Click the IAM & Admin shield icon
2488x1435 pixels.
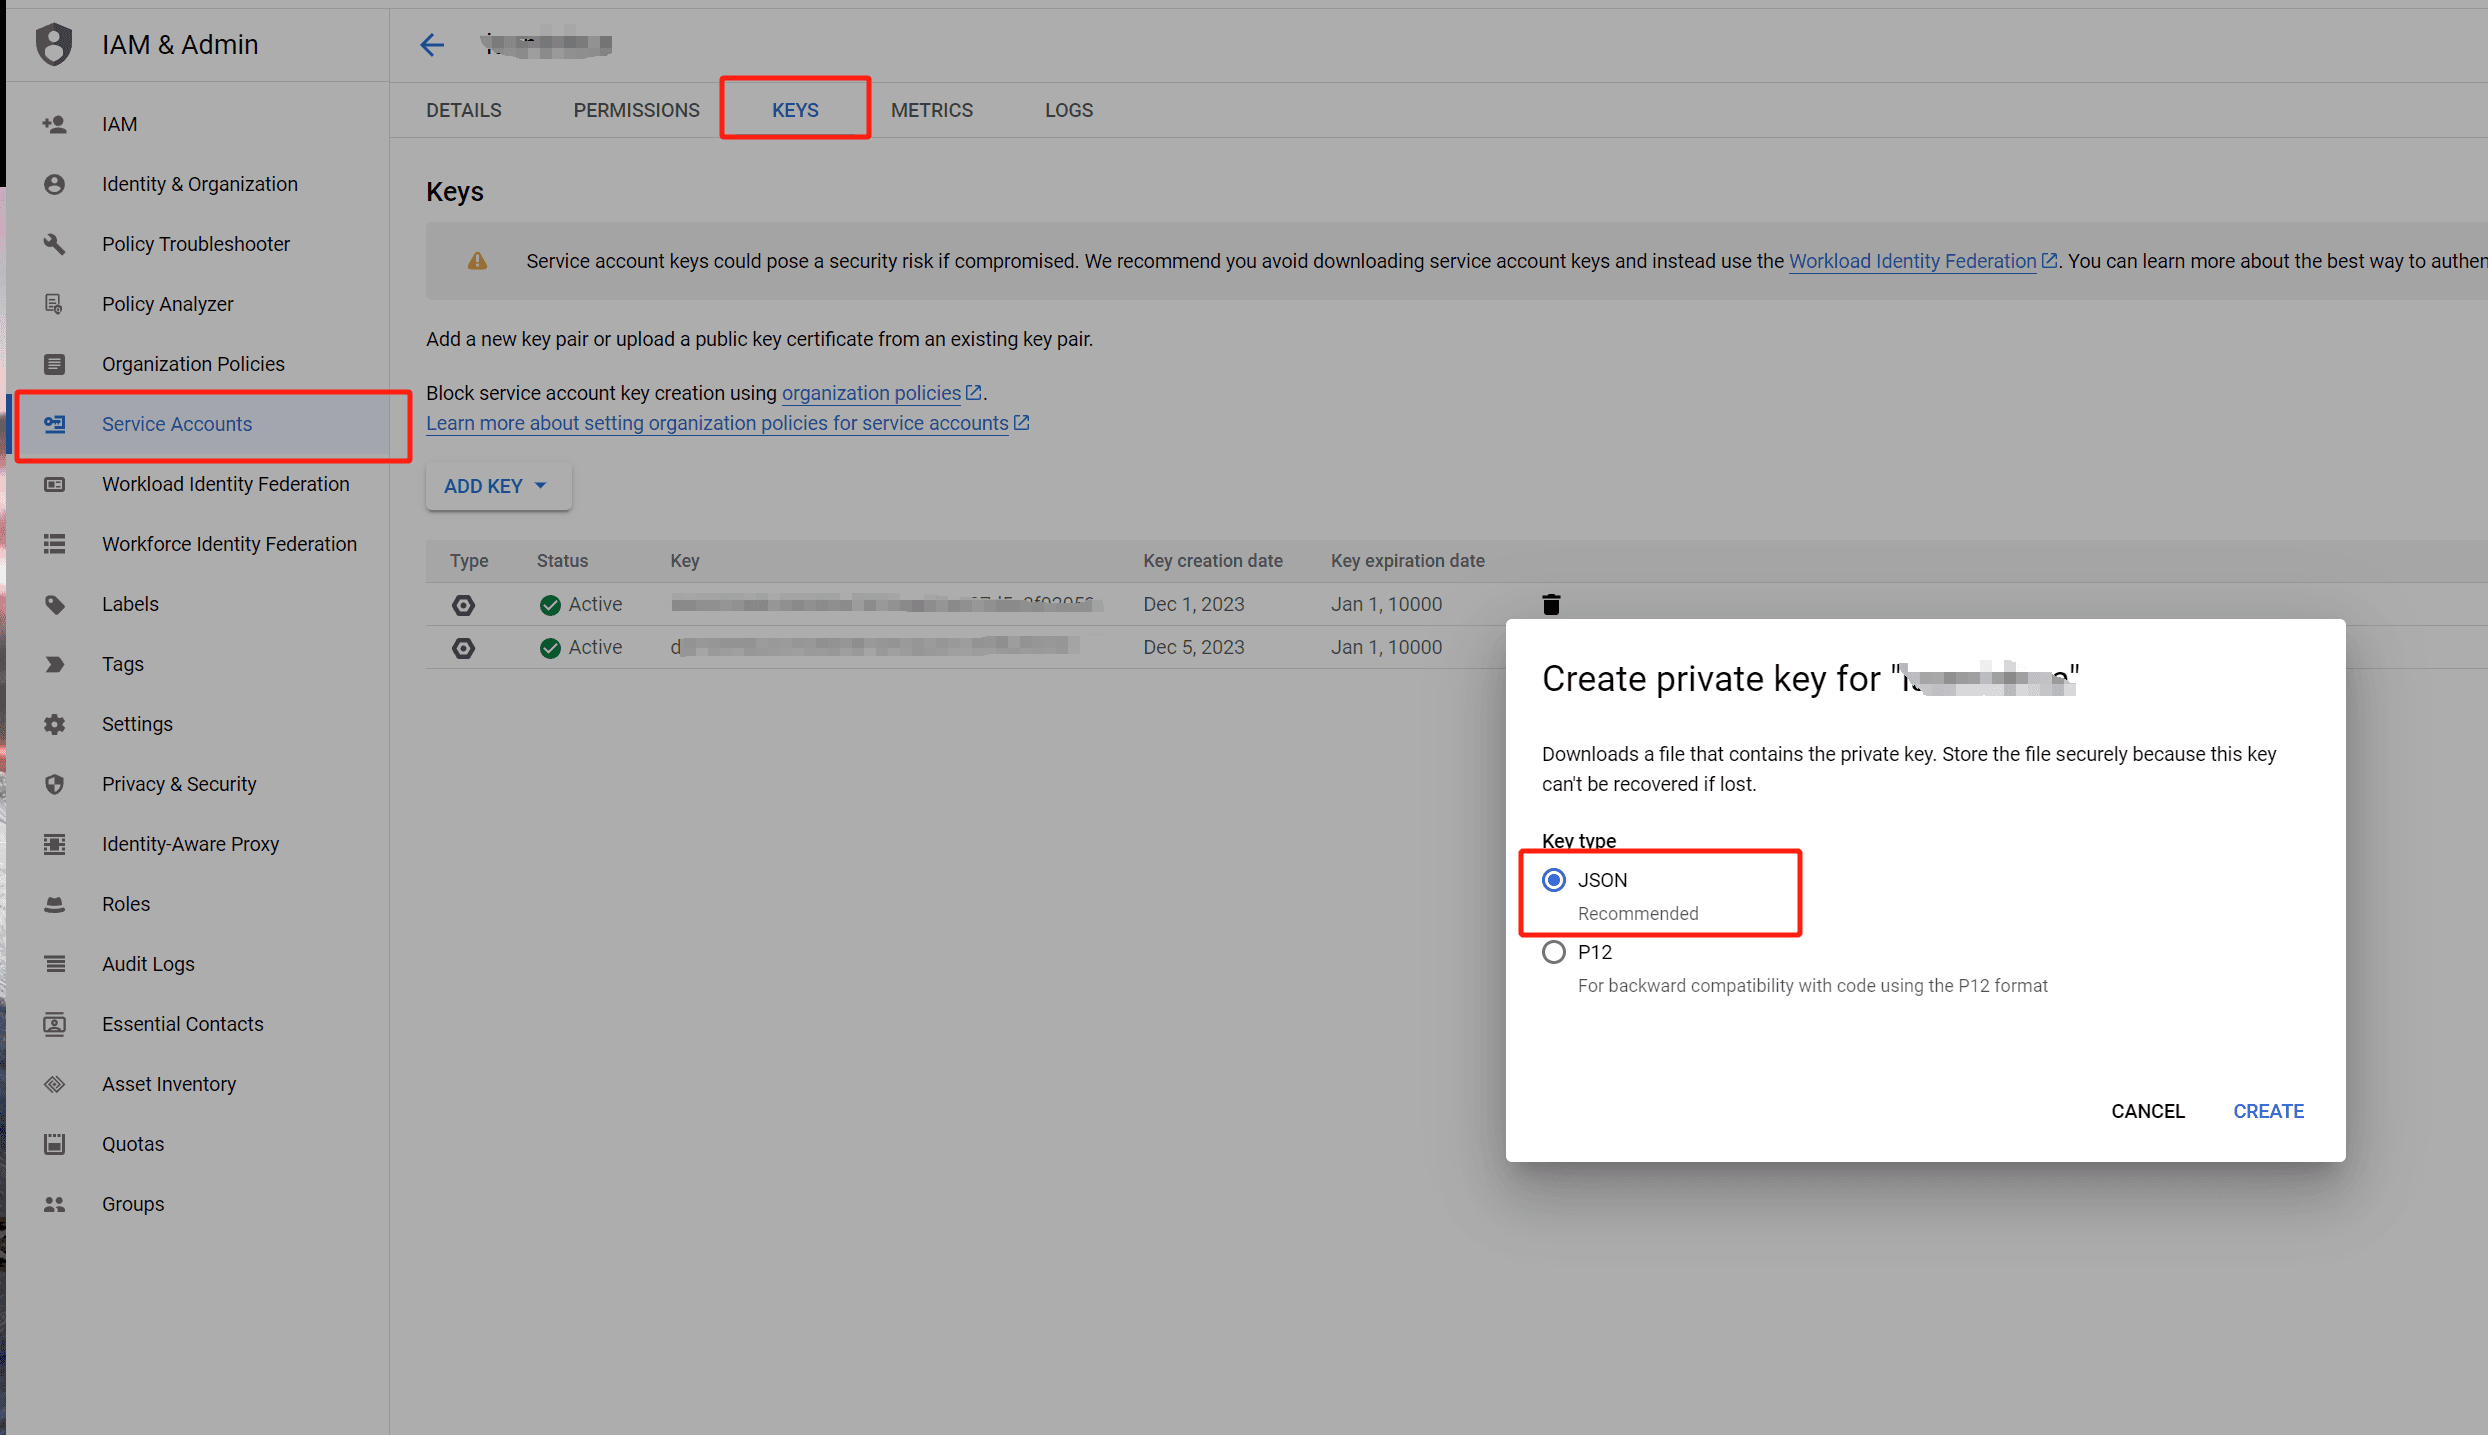(x=54, y=44)
